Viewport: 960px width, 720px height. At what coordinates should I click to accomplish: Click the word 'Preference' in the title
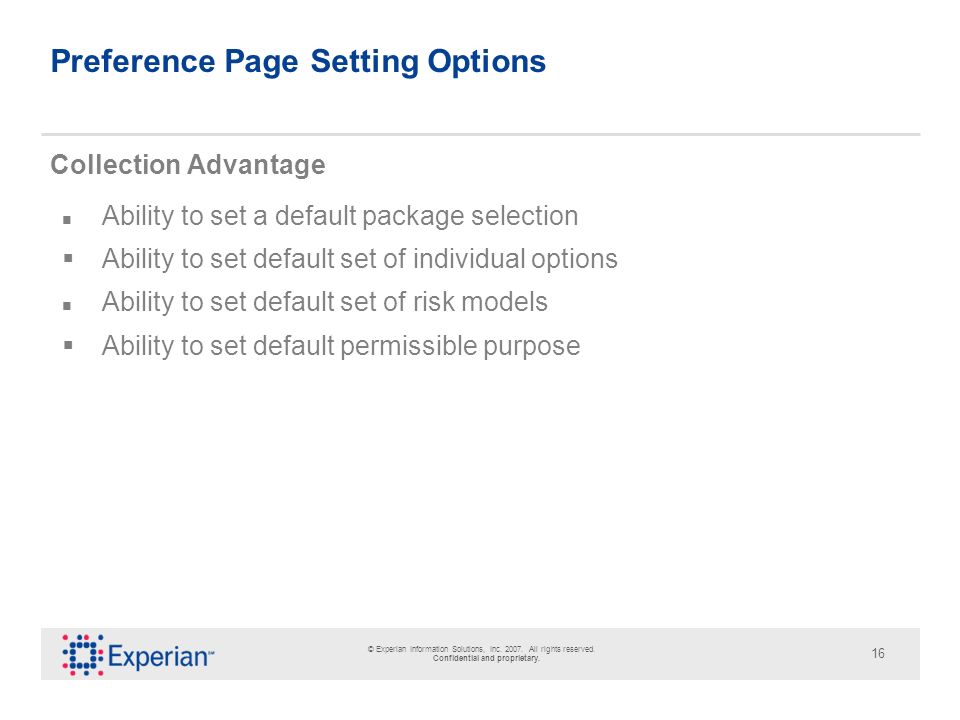point(133,62)
